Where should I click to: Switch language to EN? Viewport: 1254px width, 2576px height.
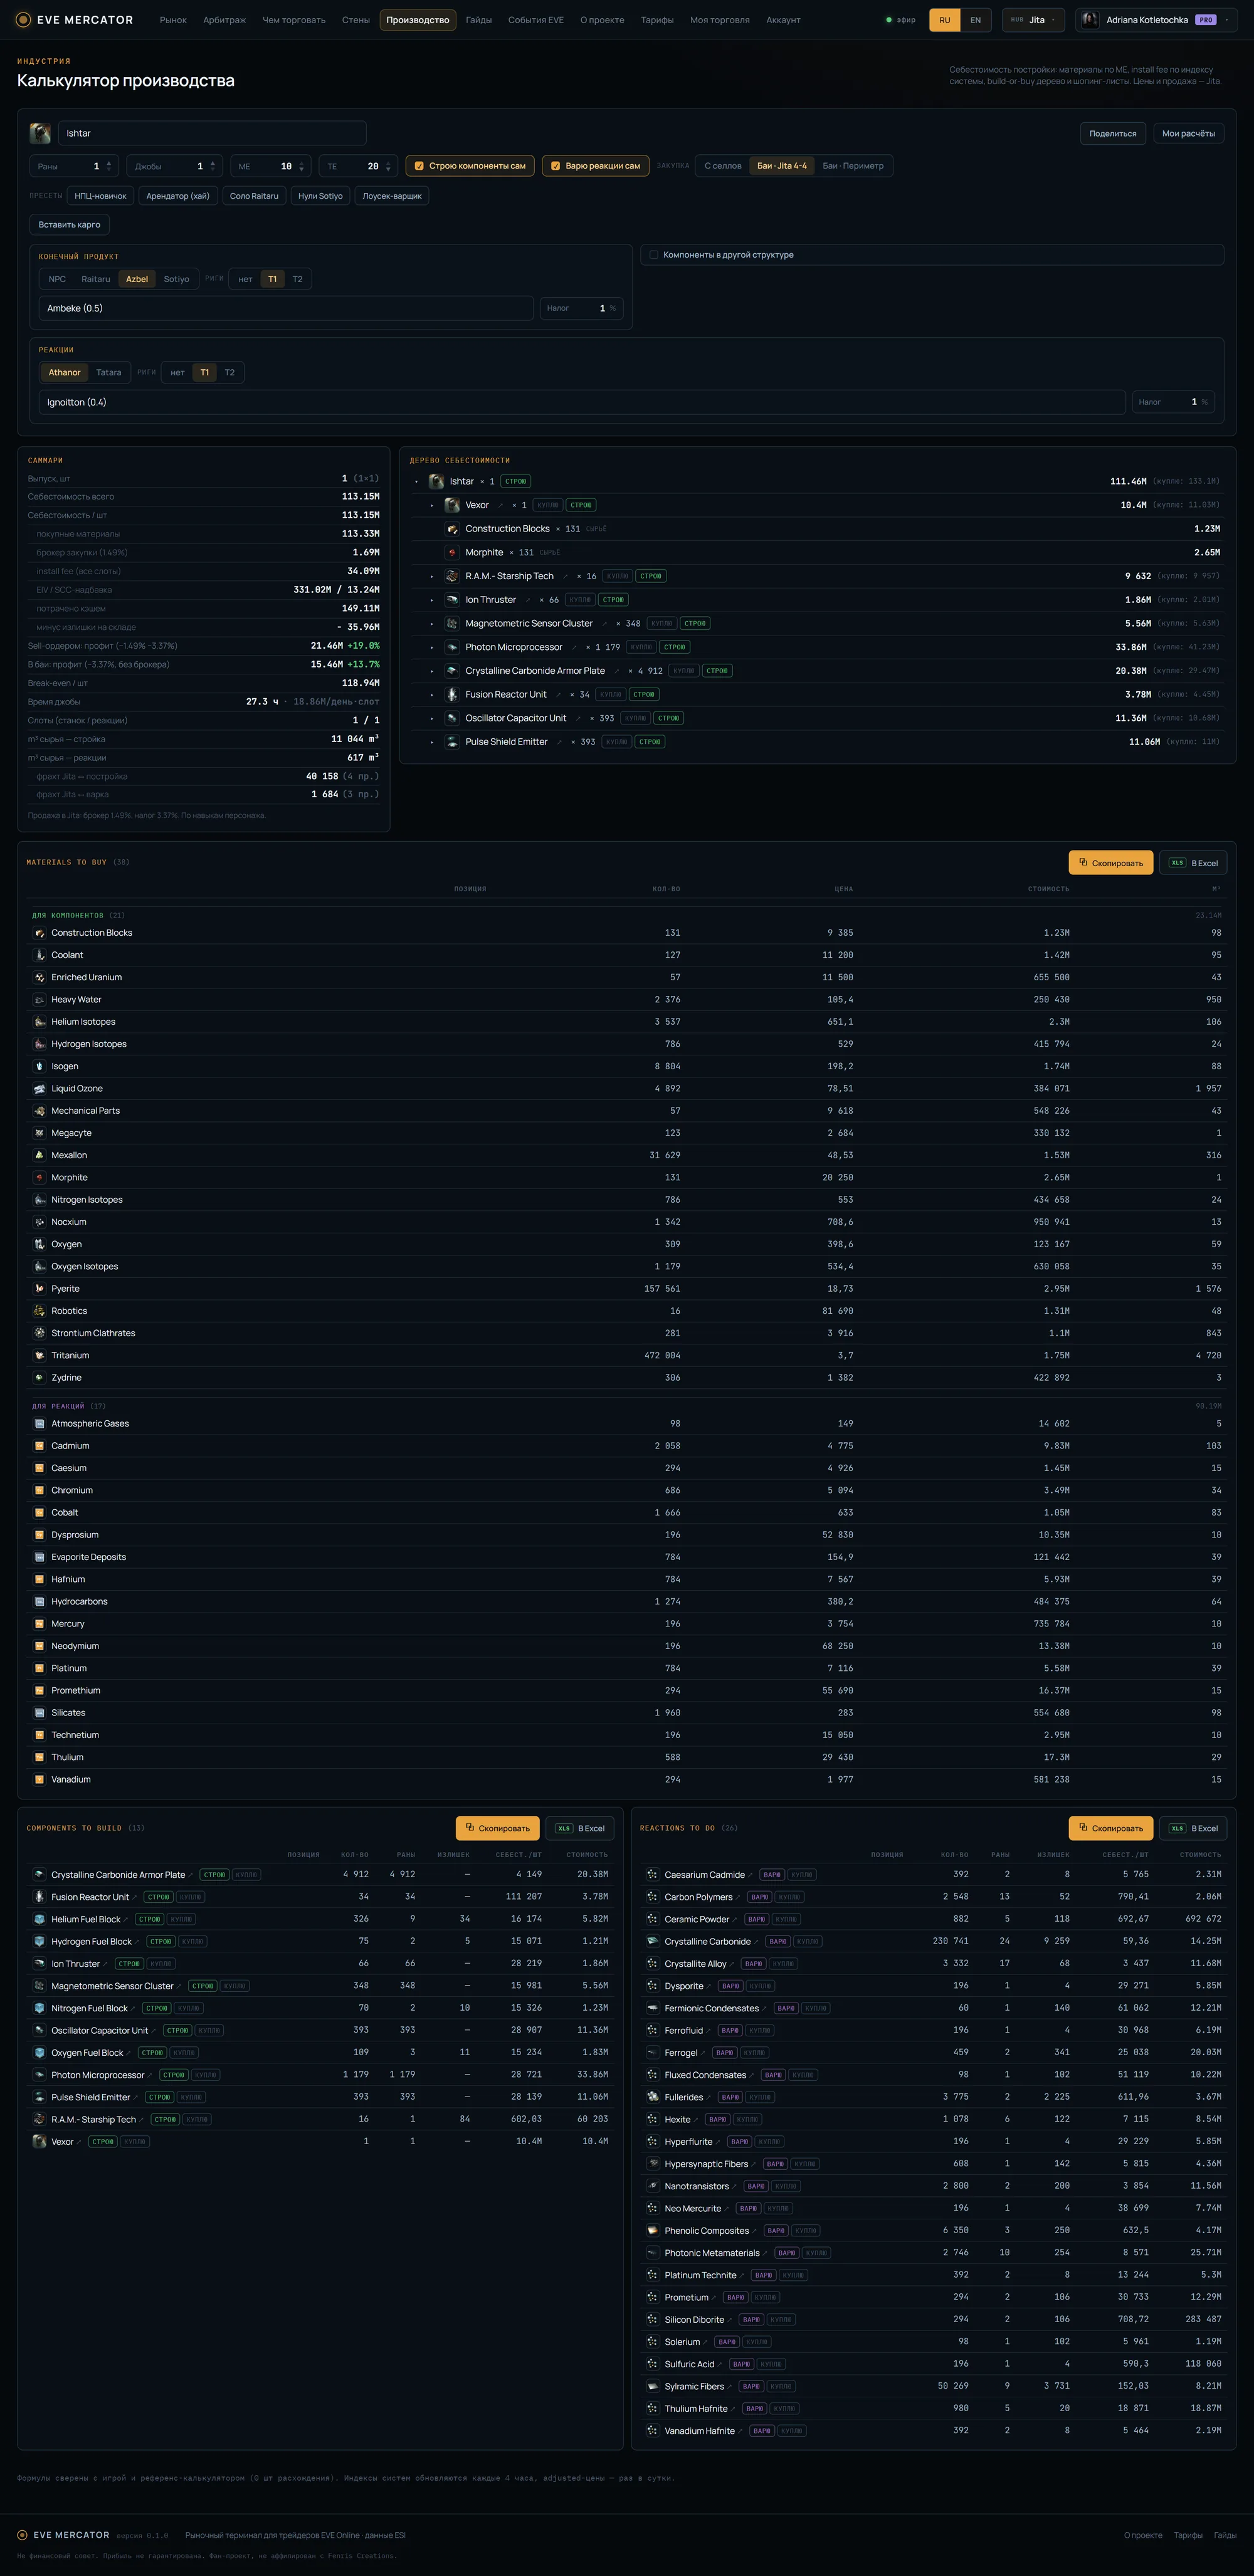[x=976, y=20]
